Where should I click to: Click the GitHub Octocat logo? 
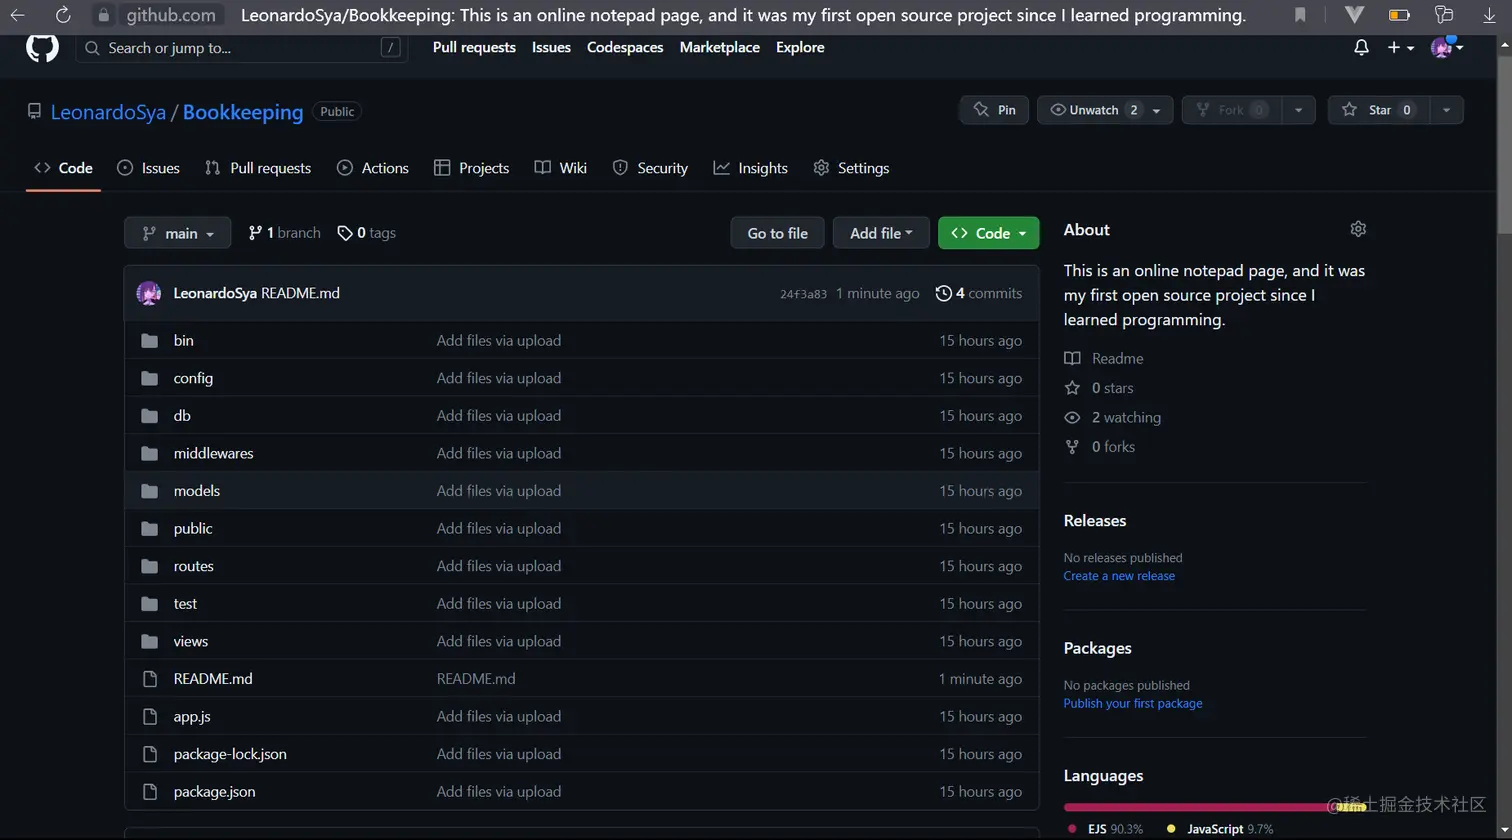[x=42, y=47]
